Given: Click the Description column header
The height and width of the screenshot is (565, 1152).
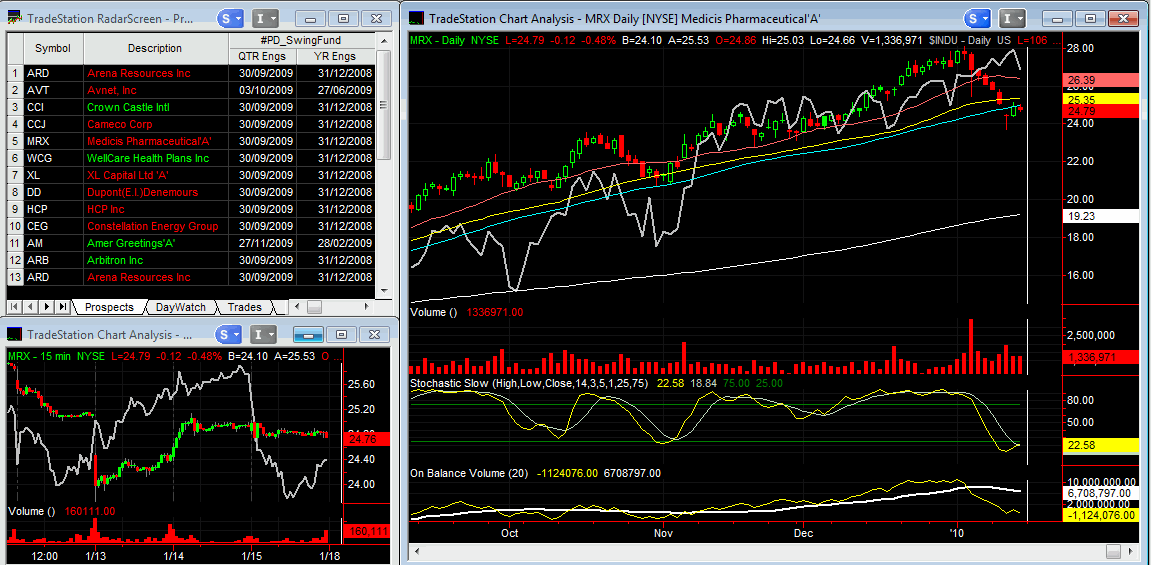Looking at the screenshot, I should [x=155, y=48].
